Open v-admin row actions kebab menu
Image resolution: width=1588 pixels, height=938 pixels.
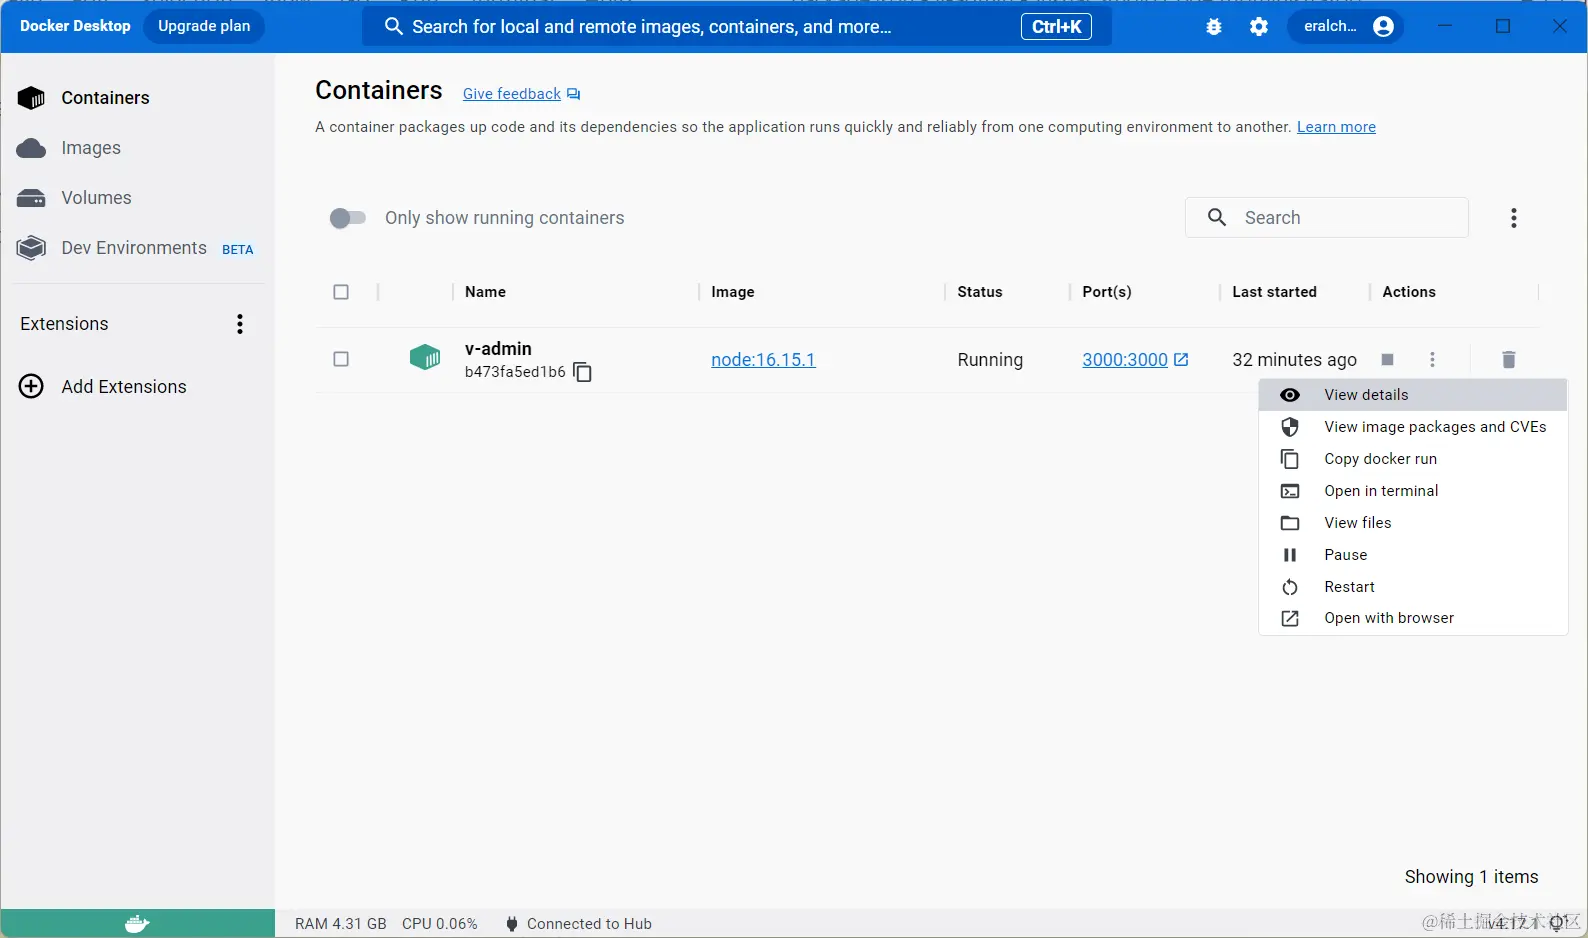pos(1433,360)
